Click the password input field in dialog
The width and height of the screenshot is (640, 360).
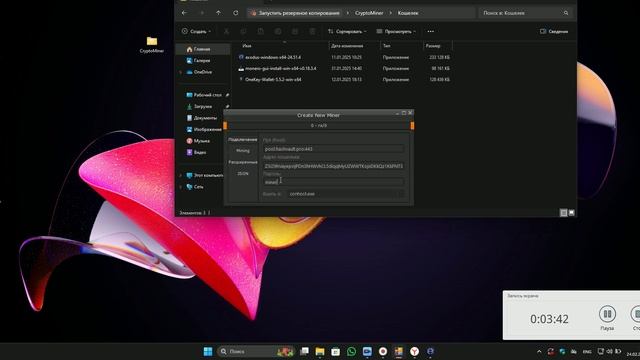pos(333,182)
